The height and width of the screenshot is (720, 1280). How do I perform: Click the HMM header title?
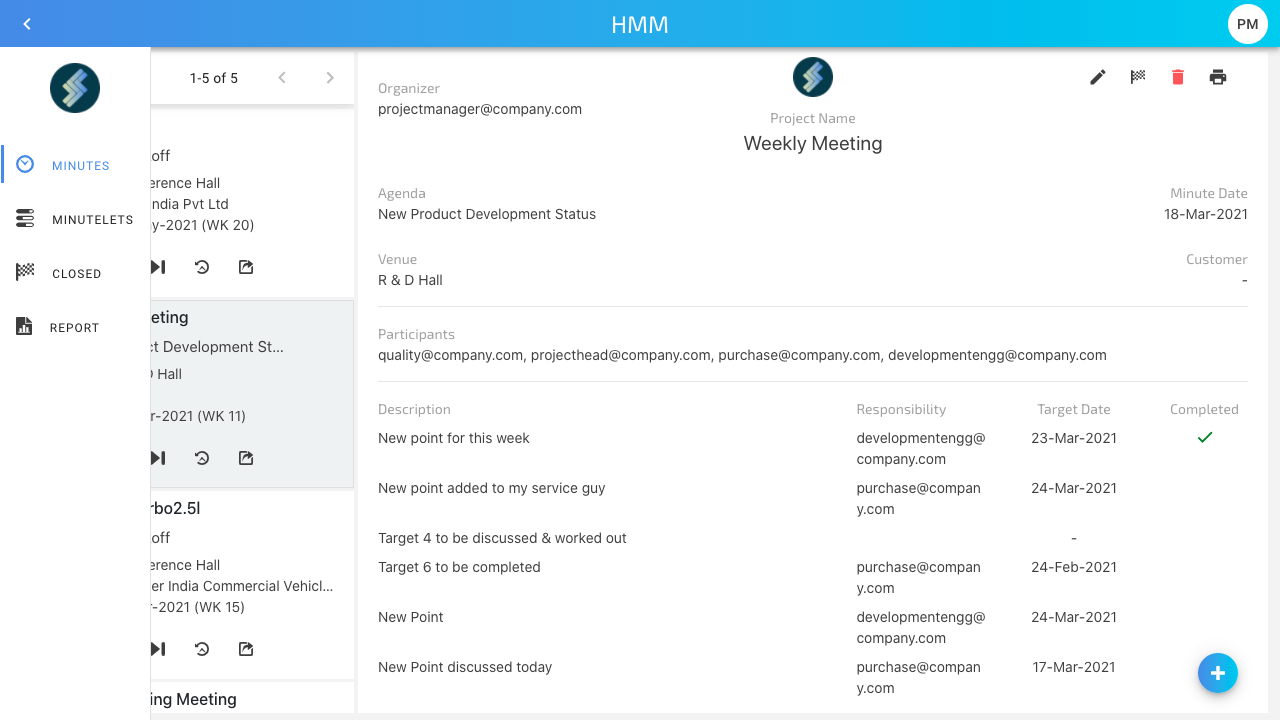click(640, 24)
